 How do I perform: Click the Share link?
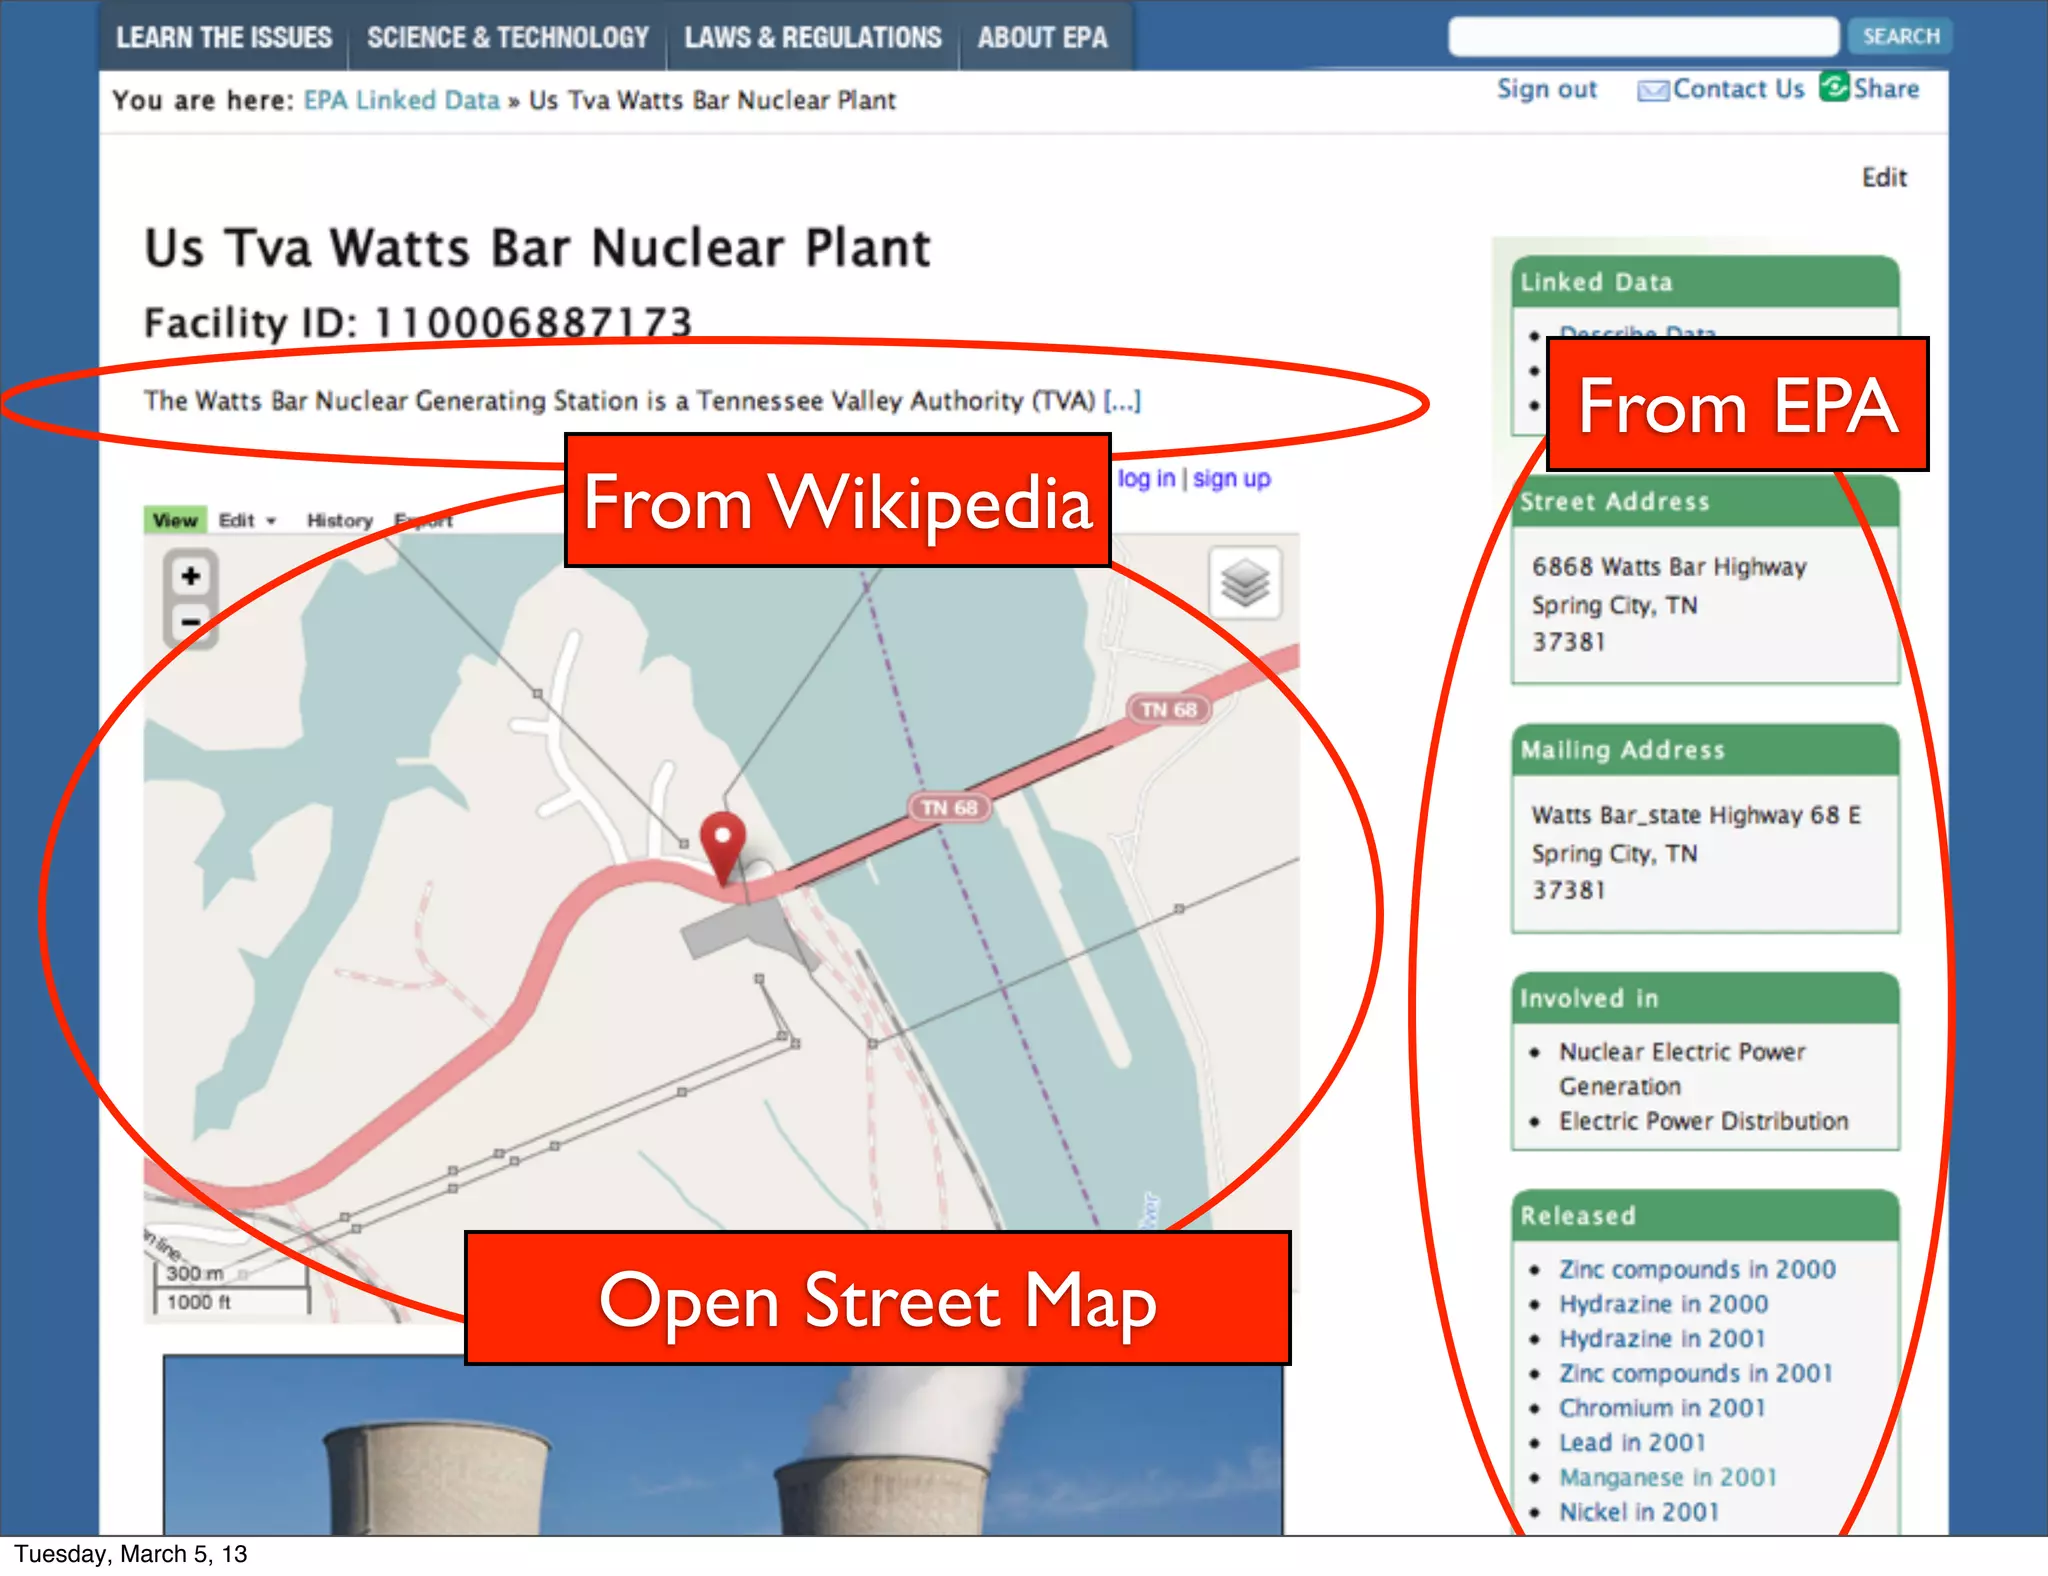click(x=1886, y=89)
